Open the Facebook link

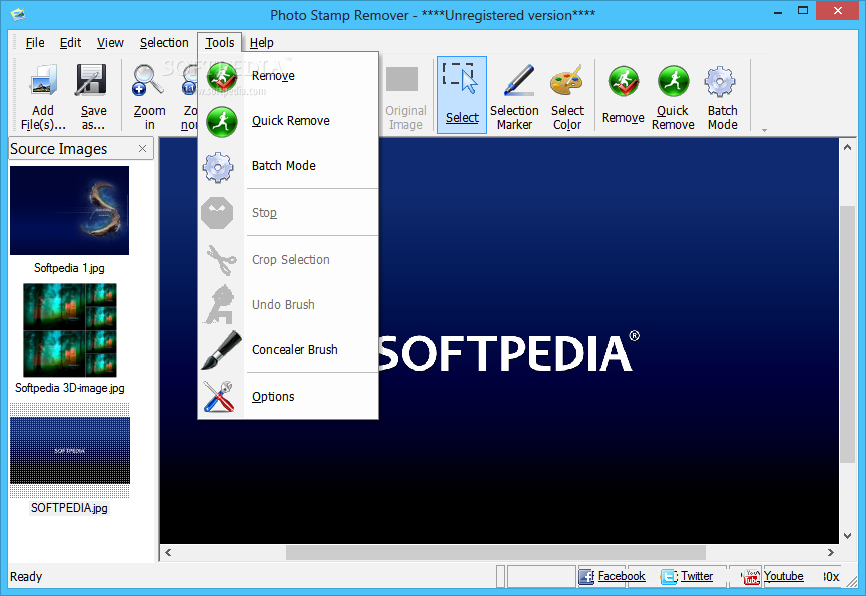(x=621, y=576)
